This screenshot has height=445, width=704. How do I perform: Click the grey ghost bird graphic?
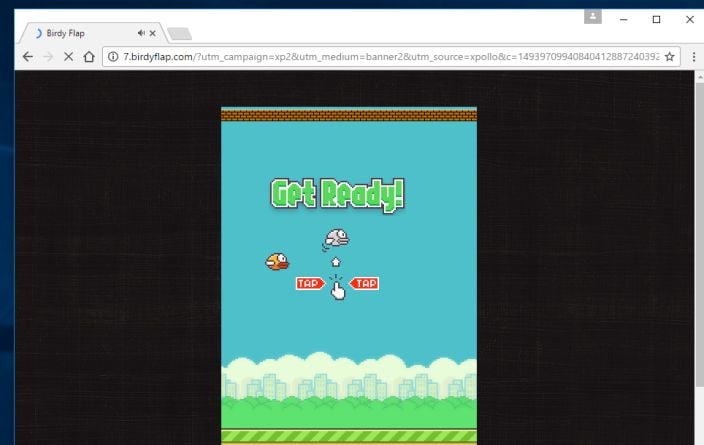point(336,239)
